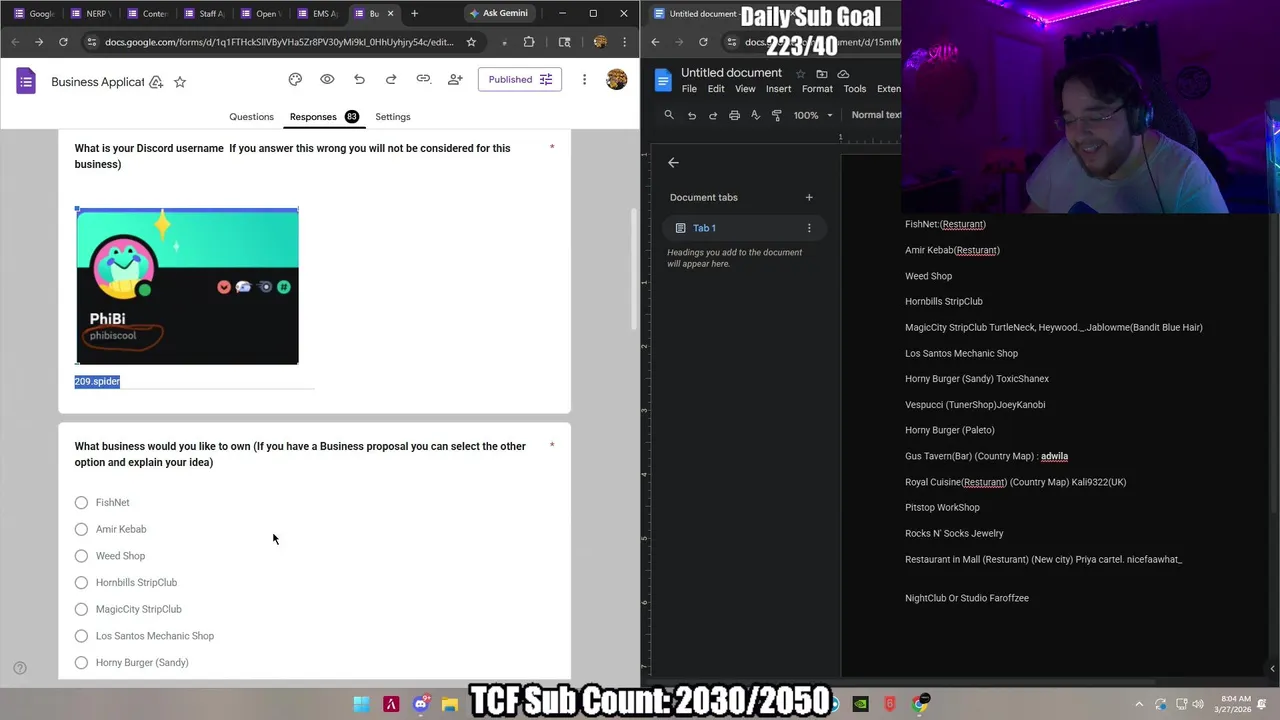This screenshot has width=1280, height=720.
Task: Add a new document tab
Action: click(x=809, y=197)
